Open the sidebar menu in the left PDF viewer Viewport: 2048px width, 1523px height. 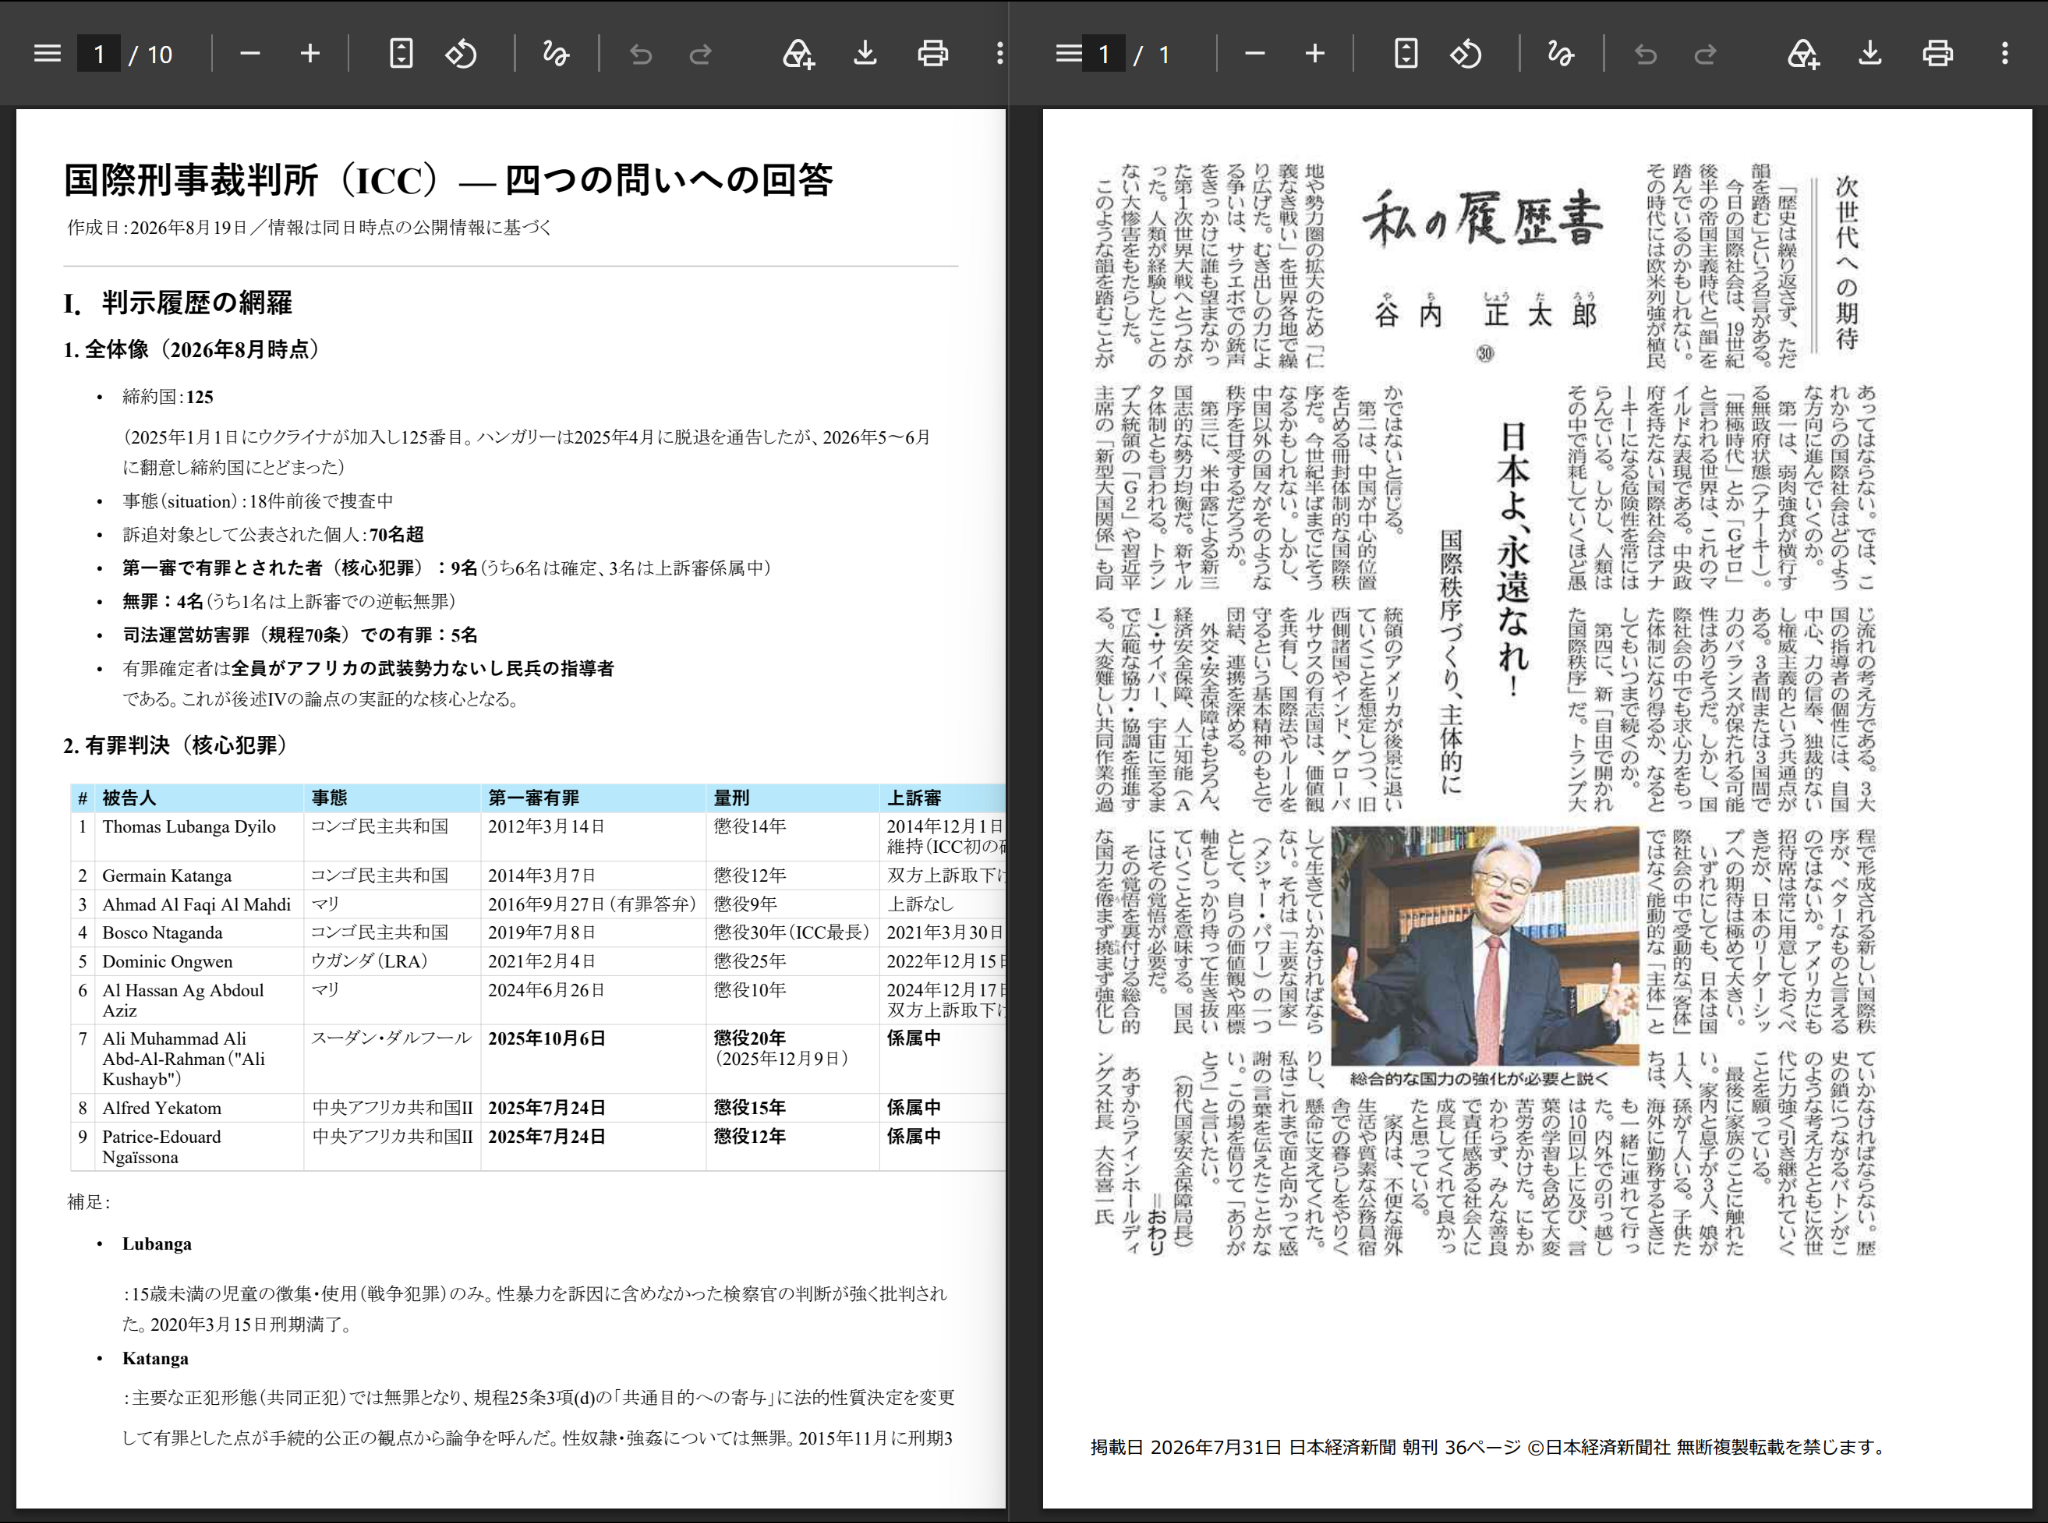tap(47, 53)
